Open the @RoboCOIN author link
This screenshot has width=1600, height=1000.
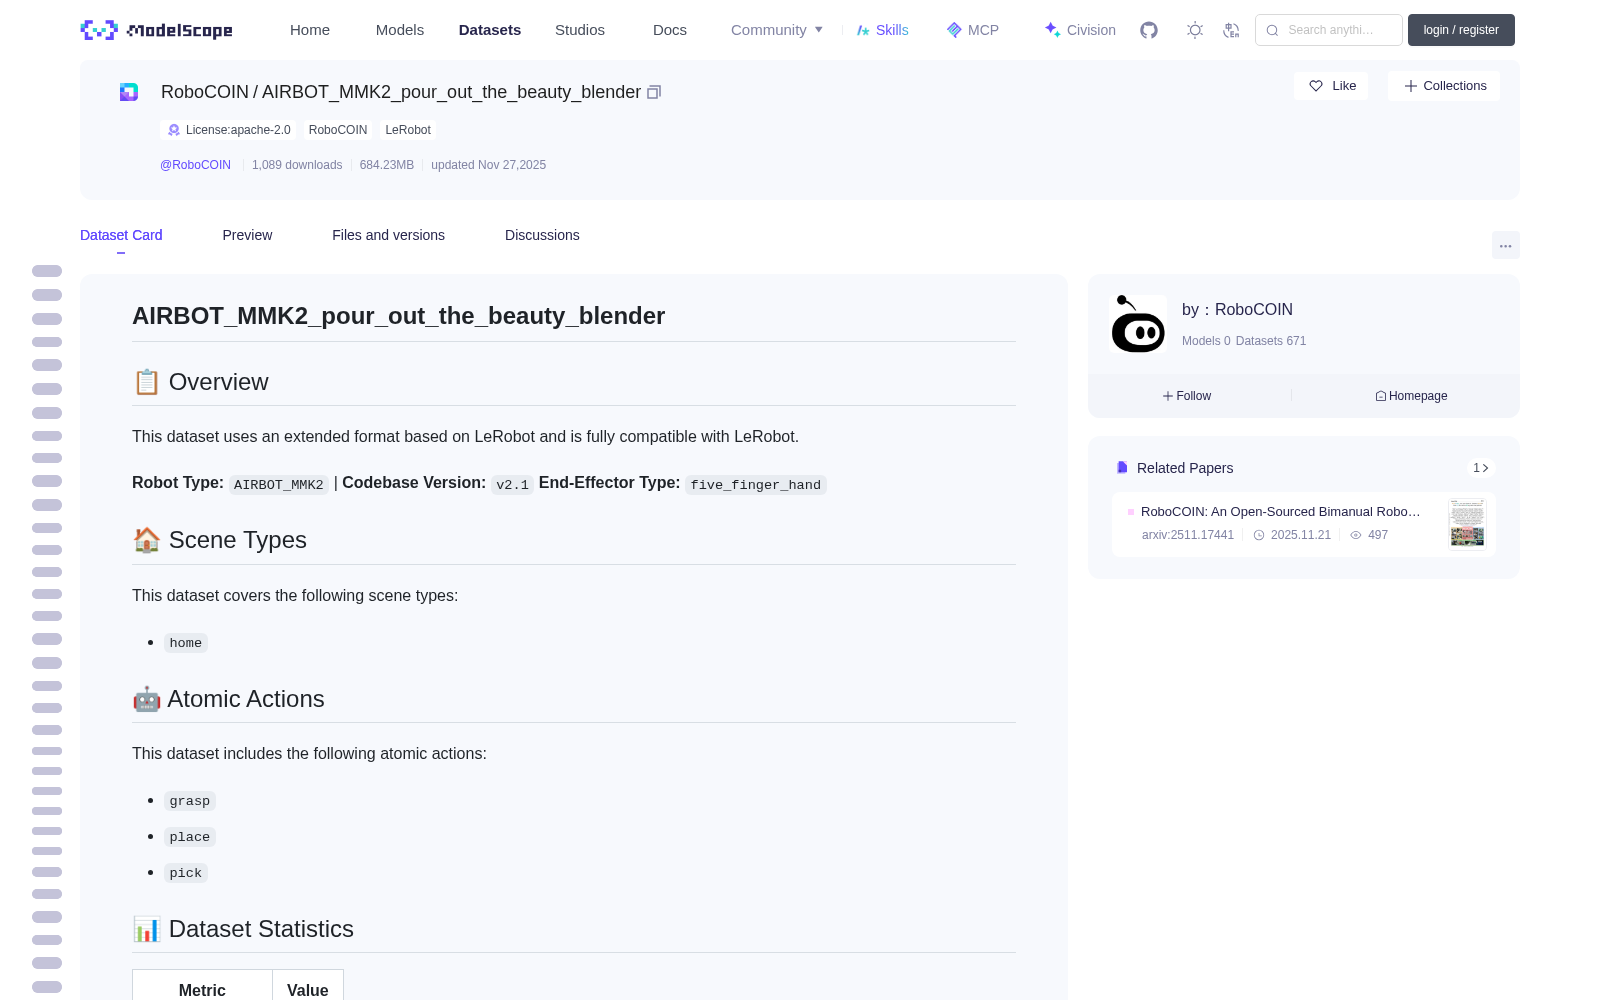click(x=195, y=165)
